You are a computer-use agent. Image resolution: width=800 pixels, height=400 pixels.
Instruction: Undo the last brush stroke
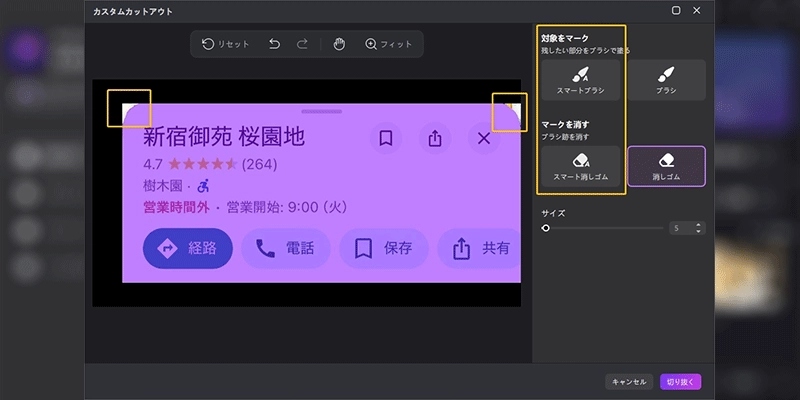(274, 44)
